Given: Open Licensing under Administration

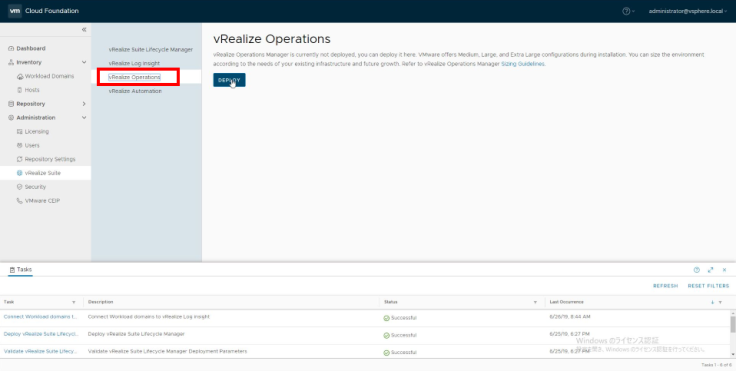Looking at the screenshot, I should (37, 131).
